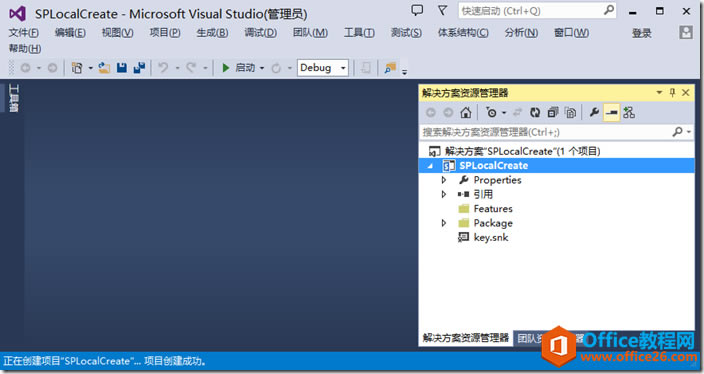Click the Quick Launch search field
Viewport: 704px width, 374px height.
tap(537, 10)
